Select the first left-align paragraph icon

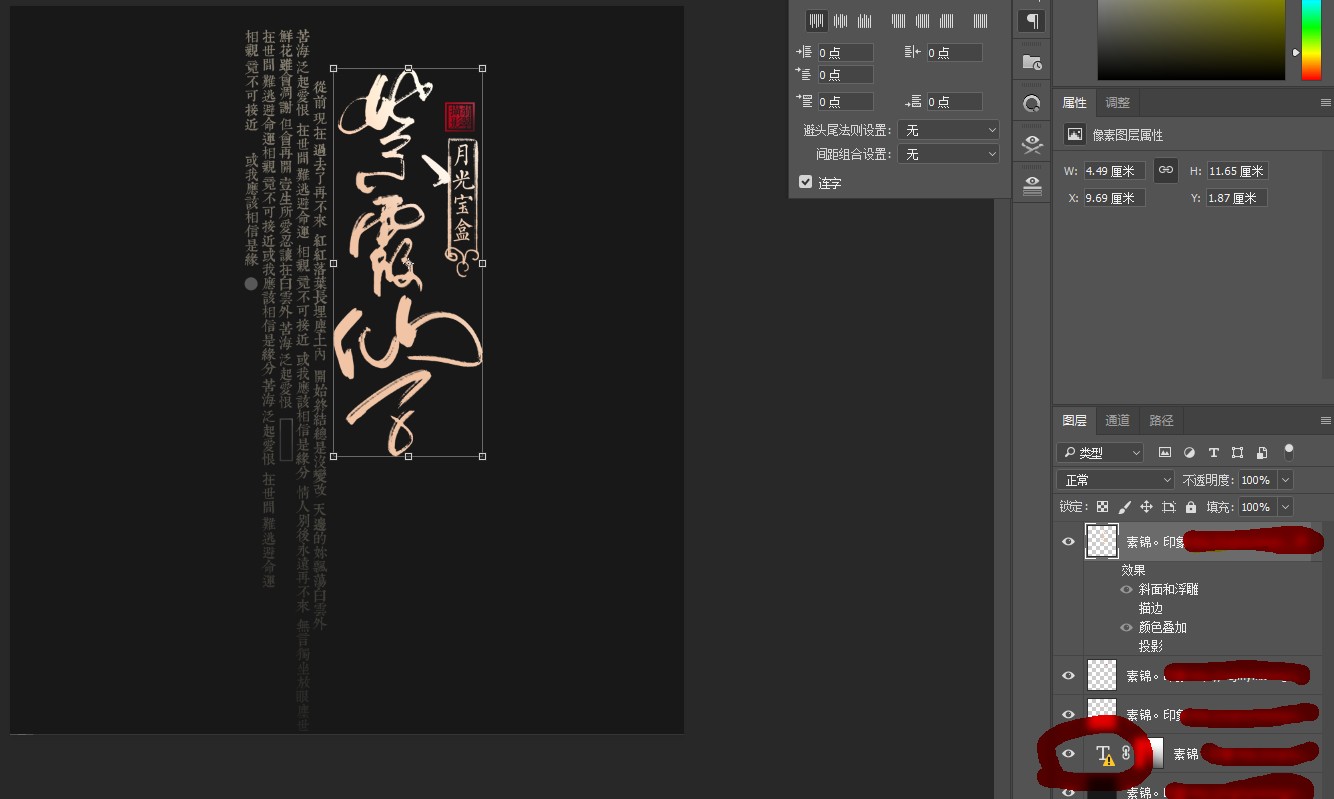pyautogui.click(x=817, y=20)
